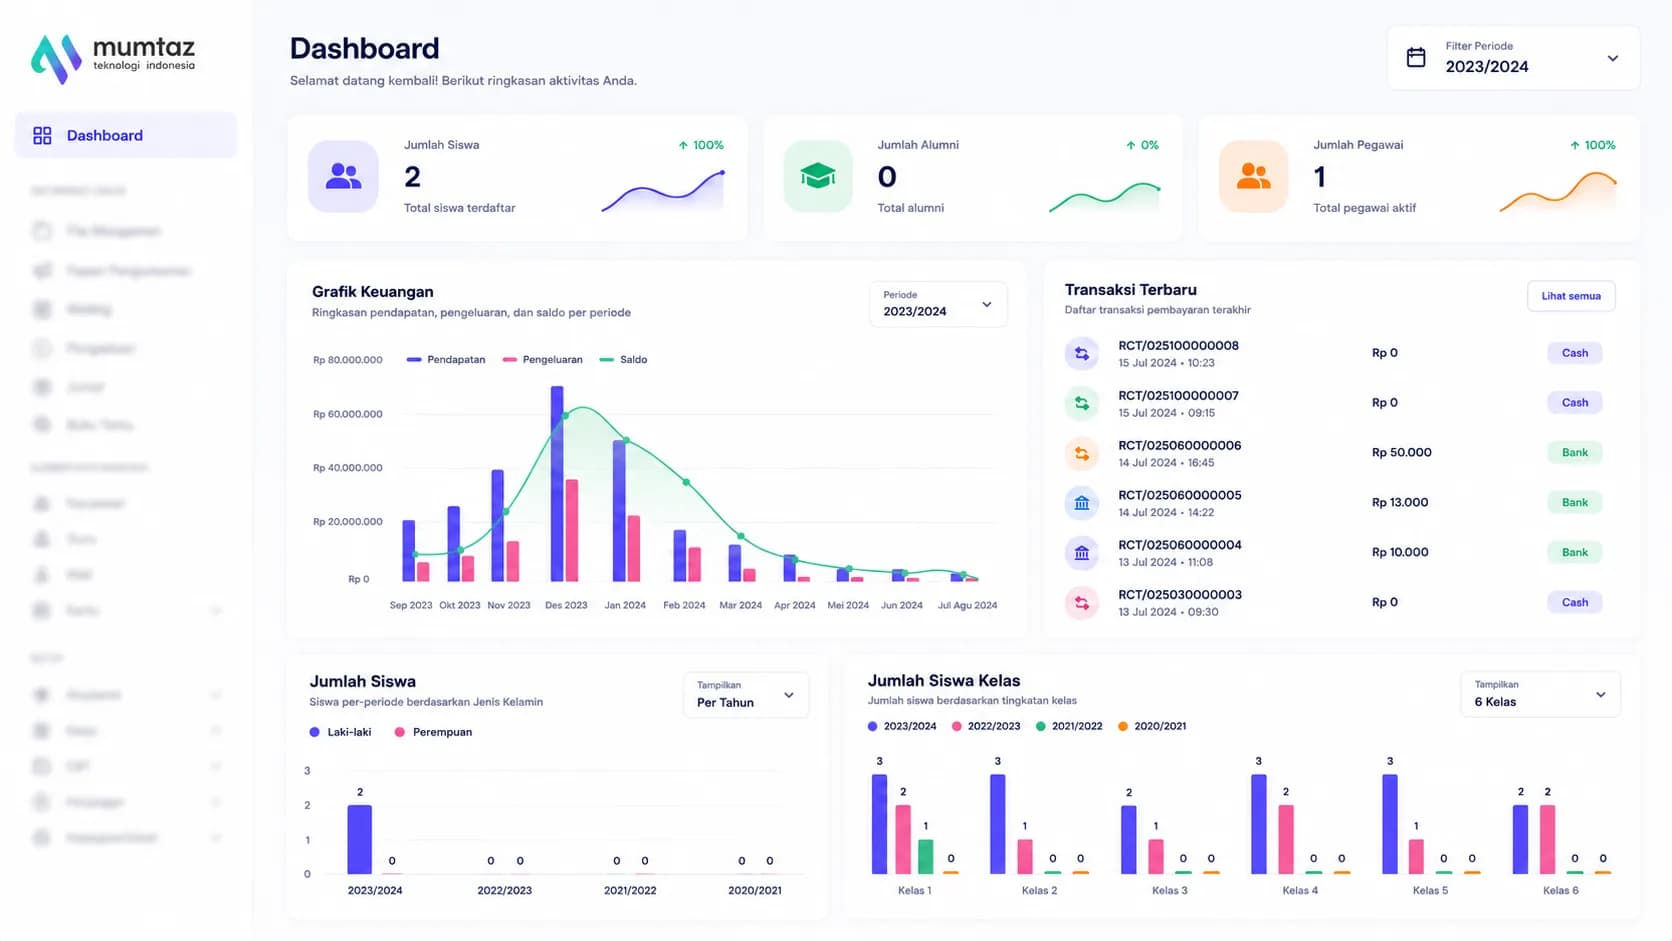Toggle the Pengeluaran legend series
Image resolution: width=1672 pixels, height=941 pixels.
click(542, 360)
